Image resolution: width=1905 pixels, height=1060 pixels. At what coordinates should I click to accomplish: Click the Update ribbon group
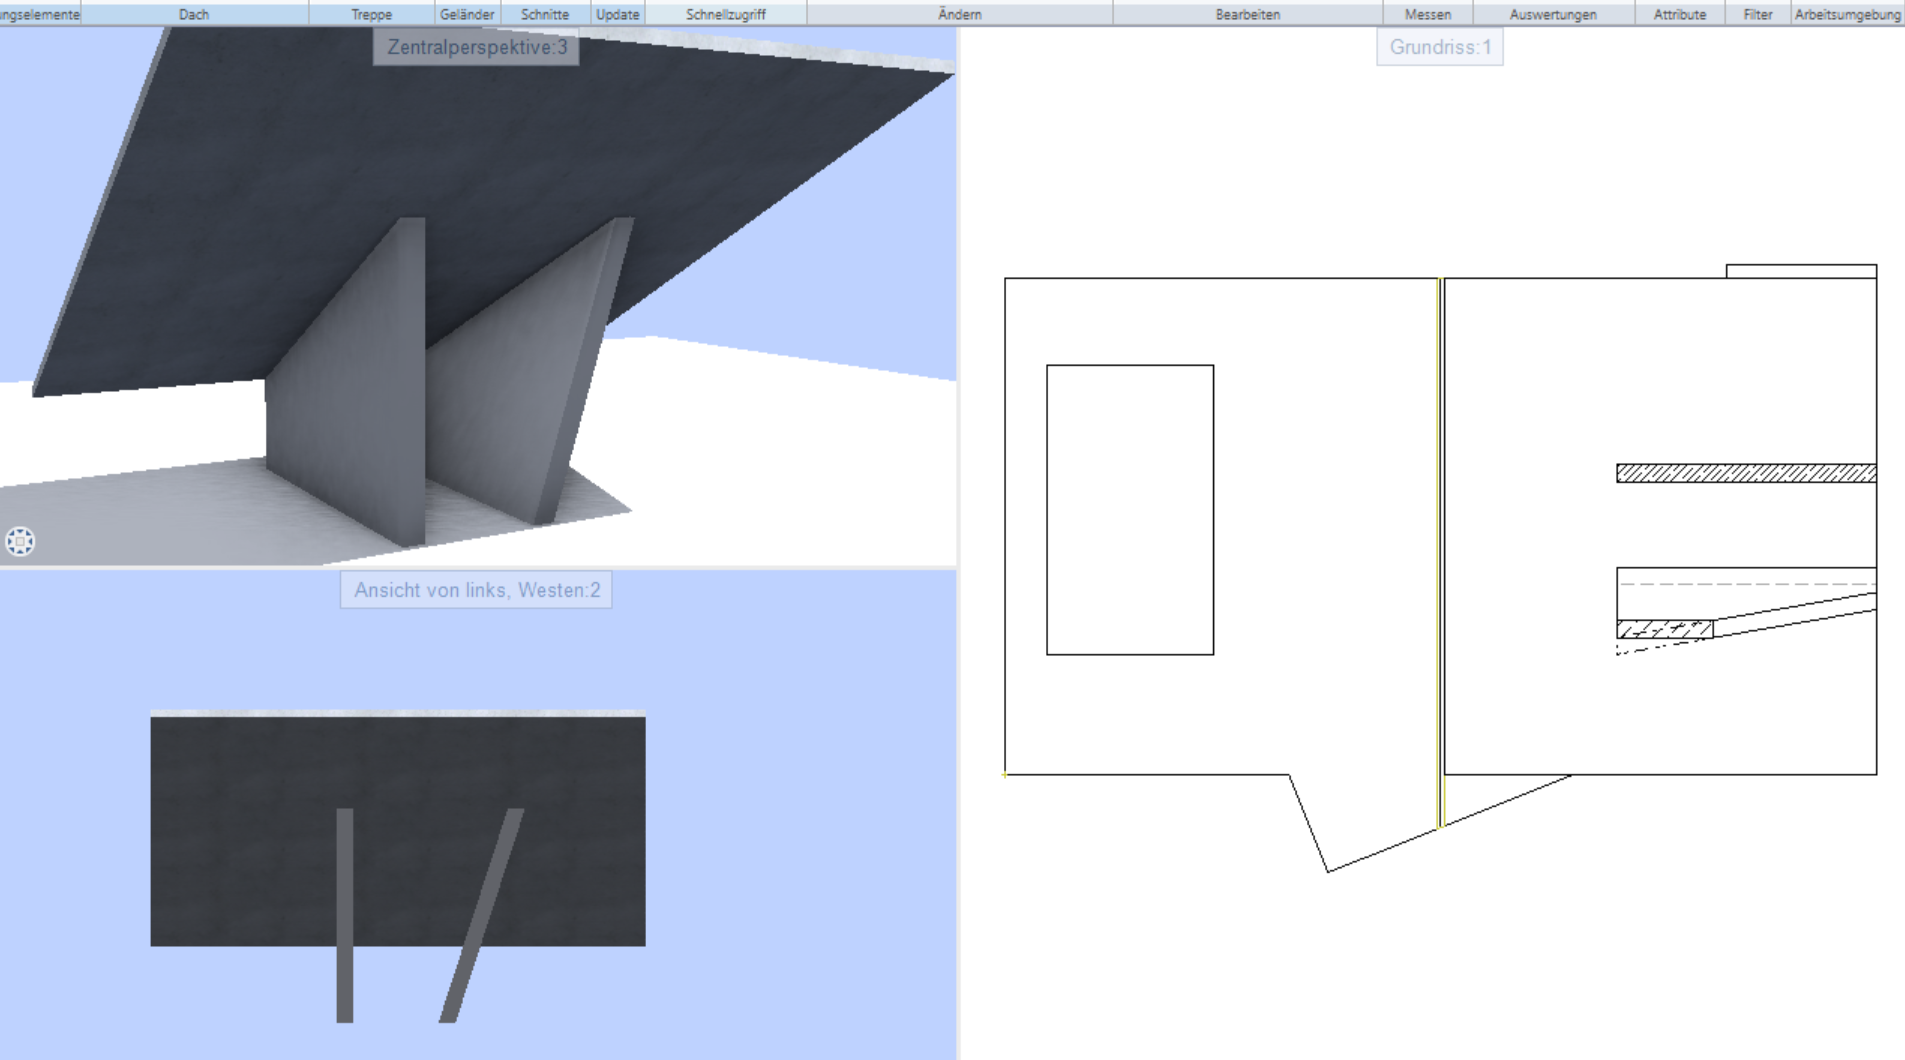[617, 14]
